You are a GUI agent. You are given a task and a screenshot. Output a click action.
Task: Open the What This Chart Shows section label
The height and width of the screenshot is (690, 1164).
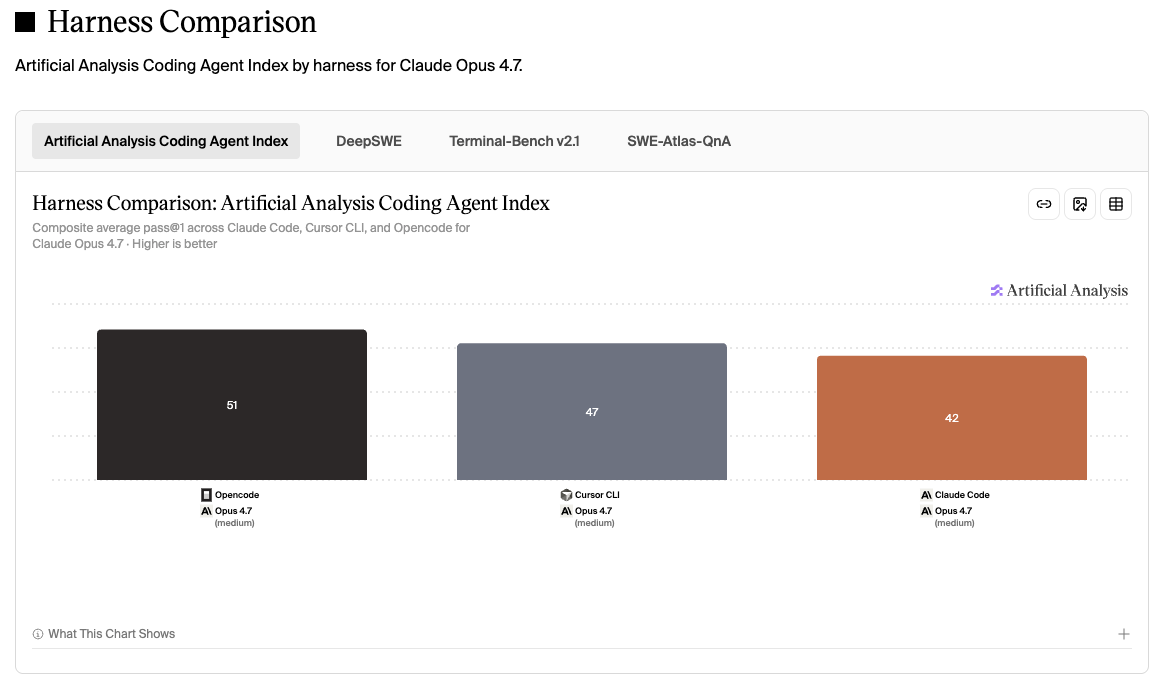(111, 634)
